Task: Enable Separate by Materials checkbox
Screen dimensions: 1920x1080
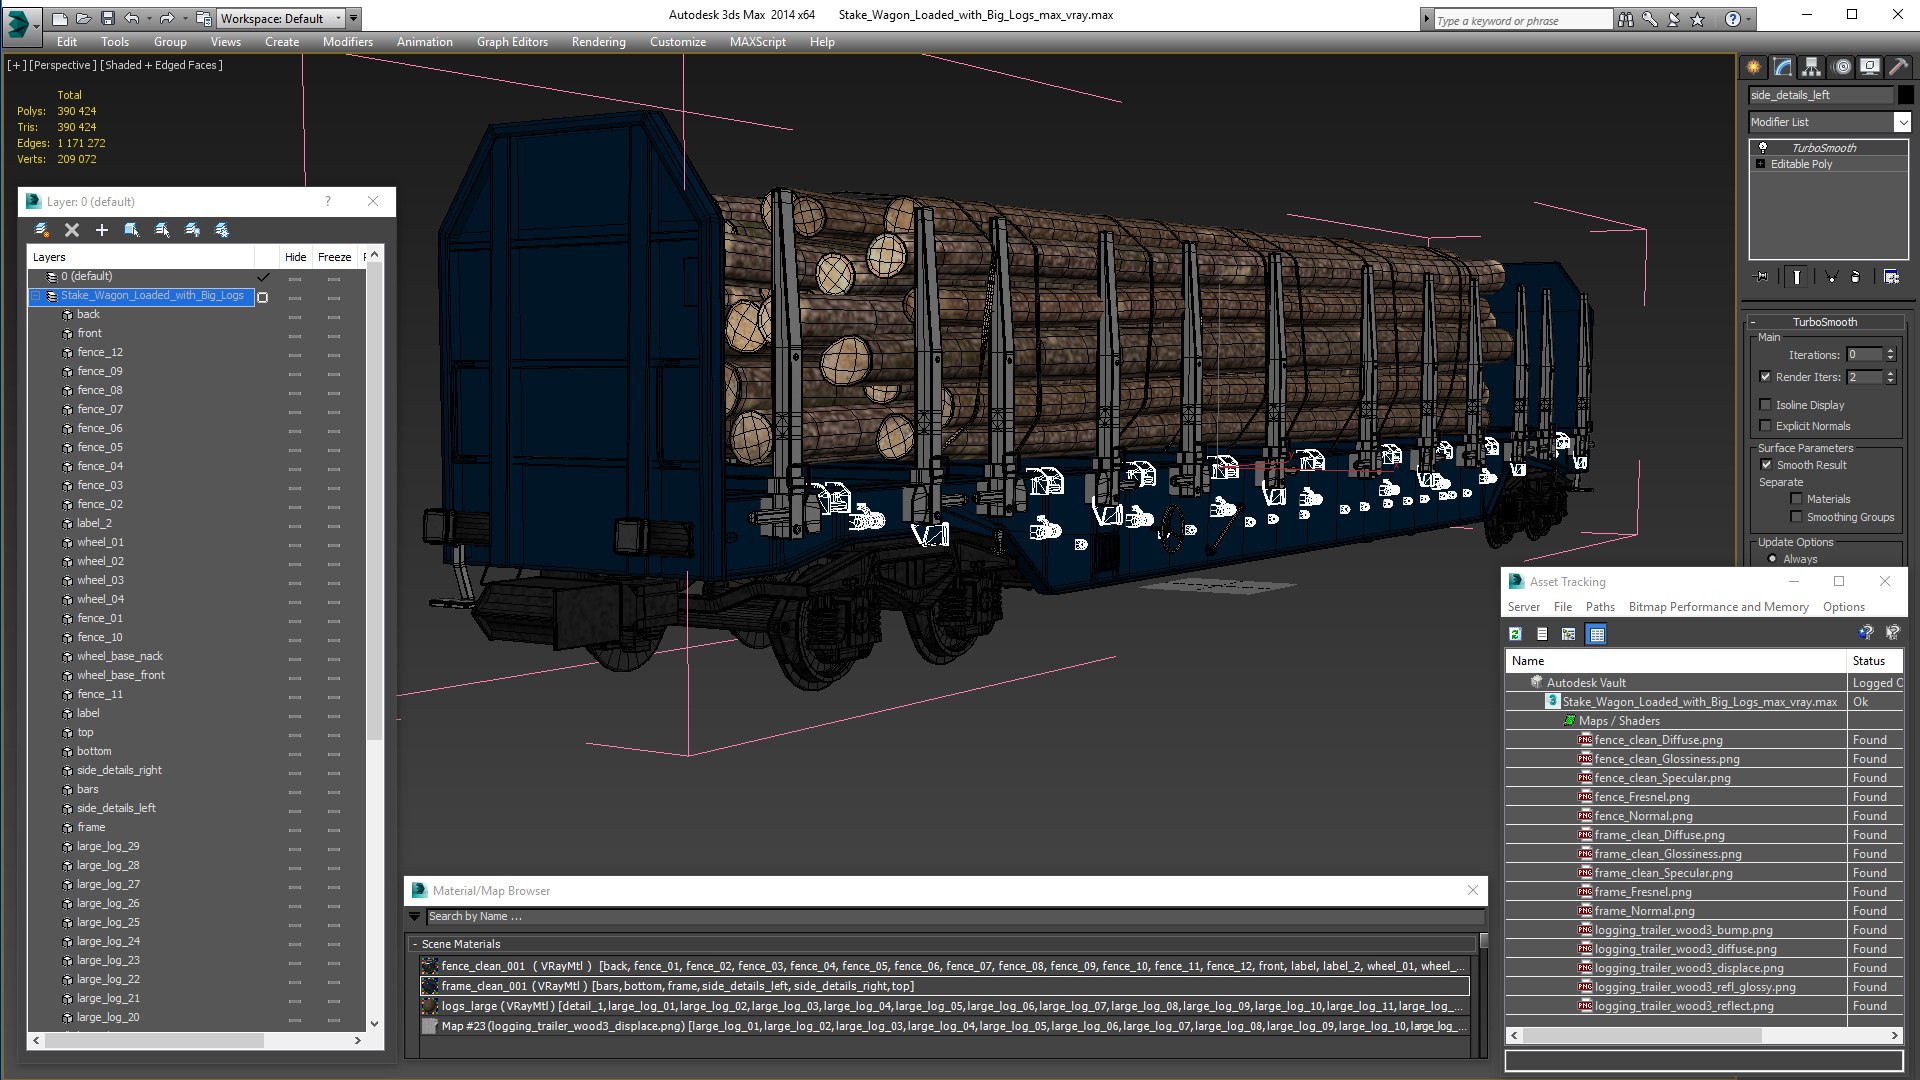Action: 1796,499
